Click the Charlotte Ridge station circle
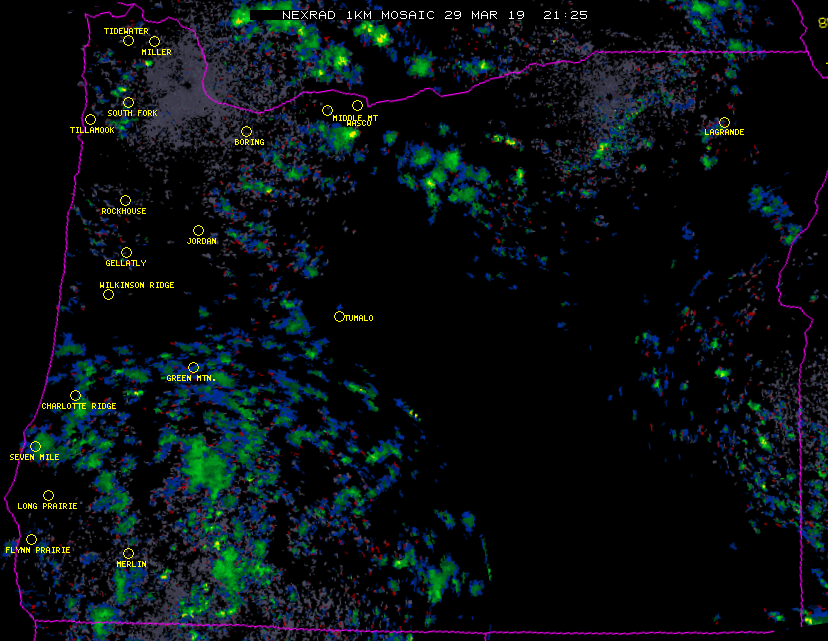 click(76, 396)
